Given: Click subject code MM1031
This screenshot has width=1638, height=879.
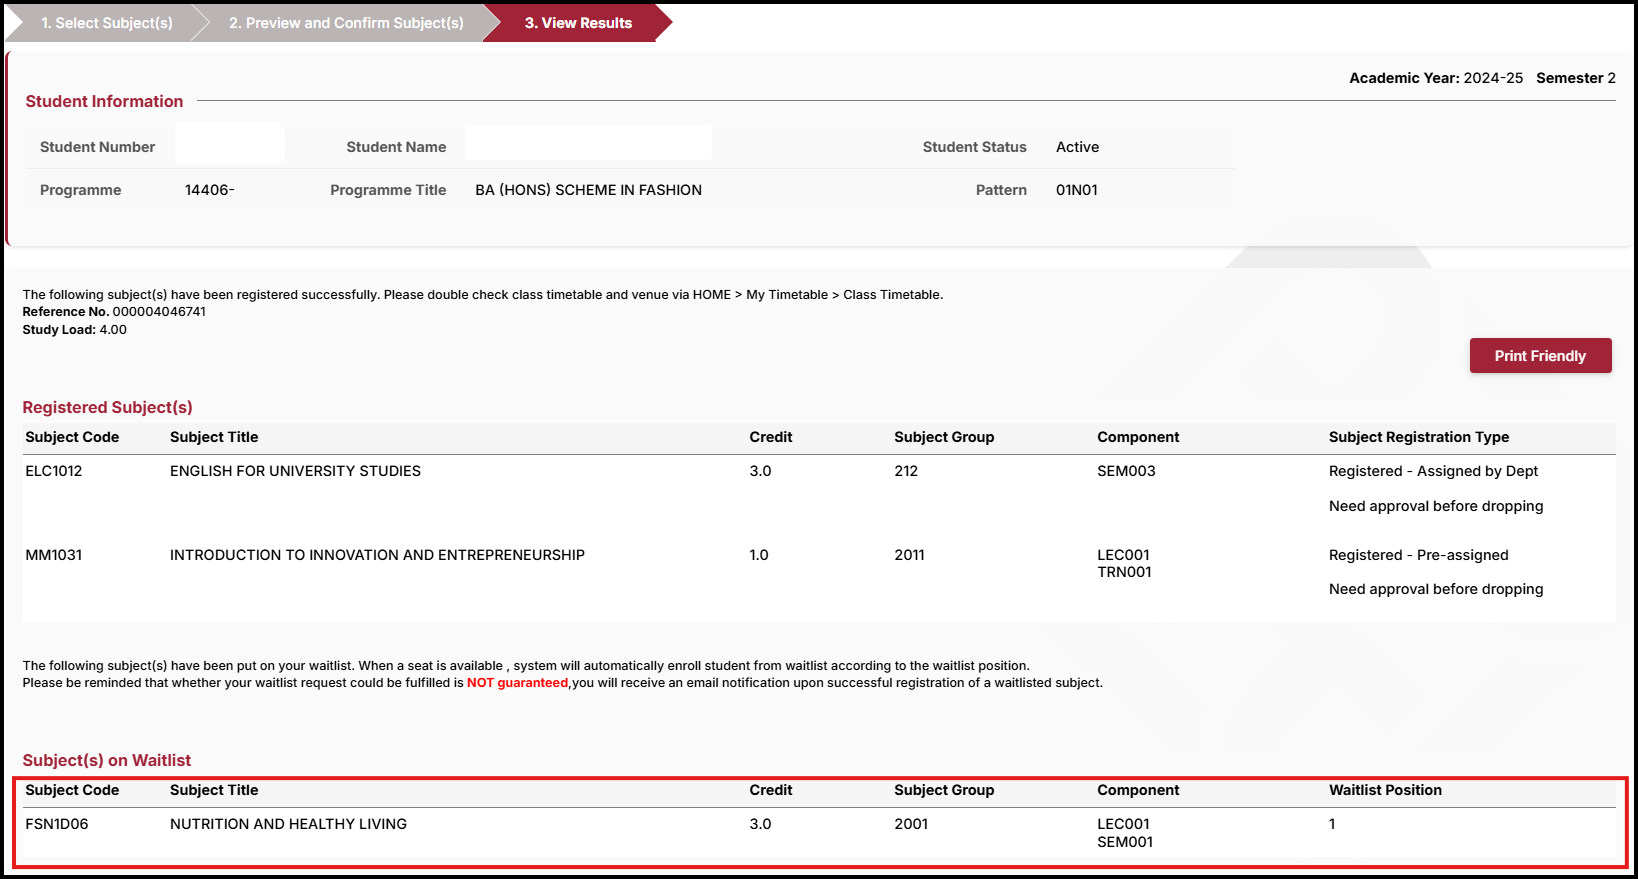Looking at the screenshot, I should point(54,555).
